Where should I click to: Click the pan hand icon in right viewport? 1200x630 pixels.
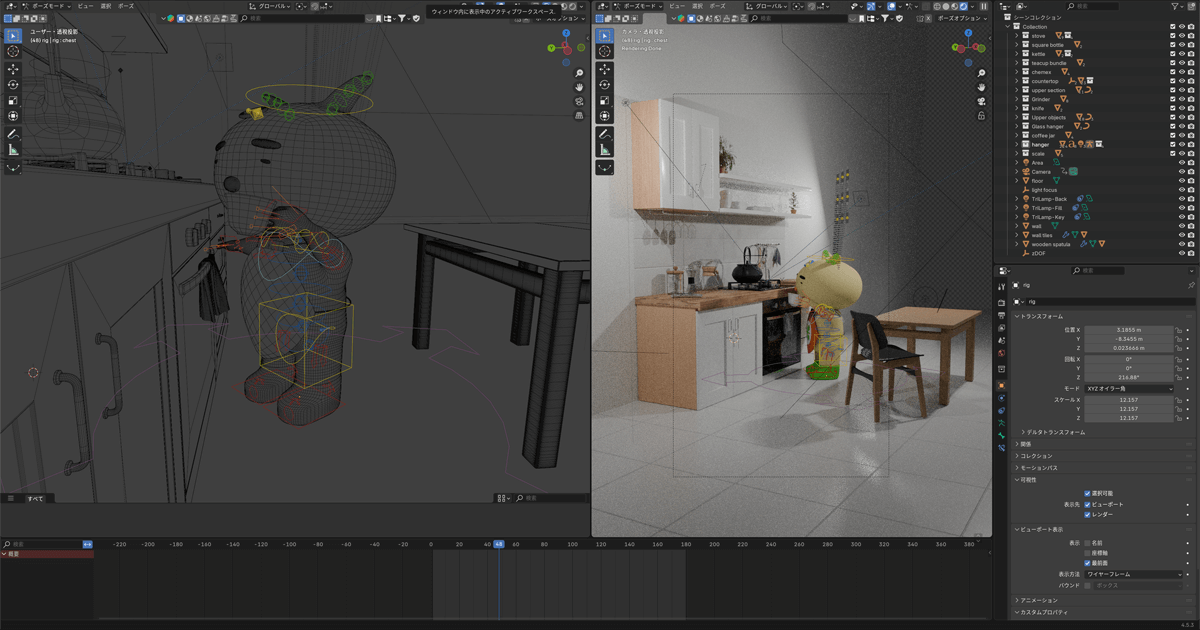(x=983, y=87)
